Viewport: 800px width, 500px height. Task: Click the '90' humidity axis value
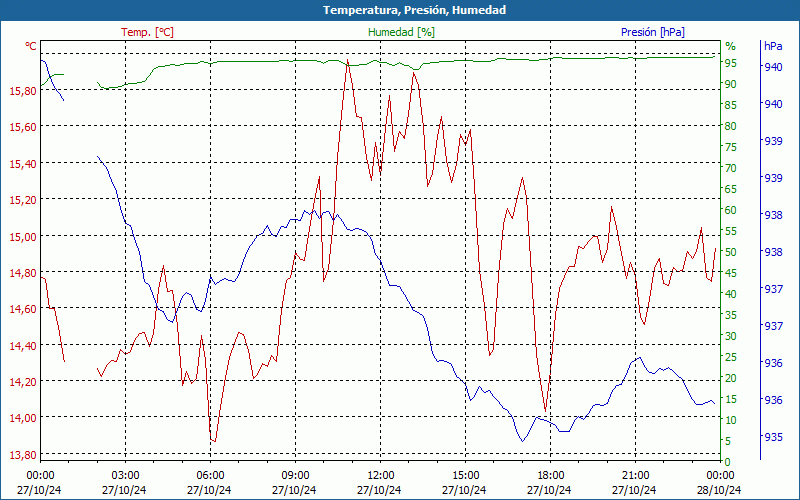pos(731,84)
